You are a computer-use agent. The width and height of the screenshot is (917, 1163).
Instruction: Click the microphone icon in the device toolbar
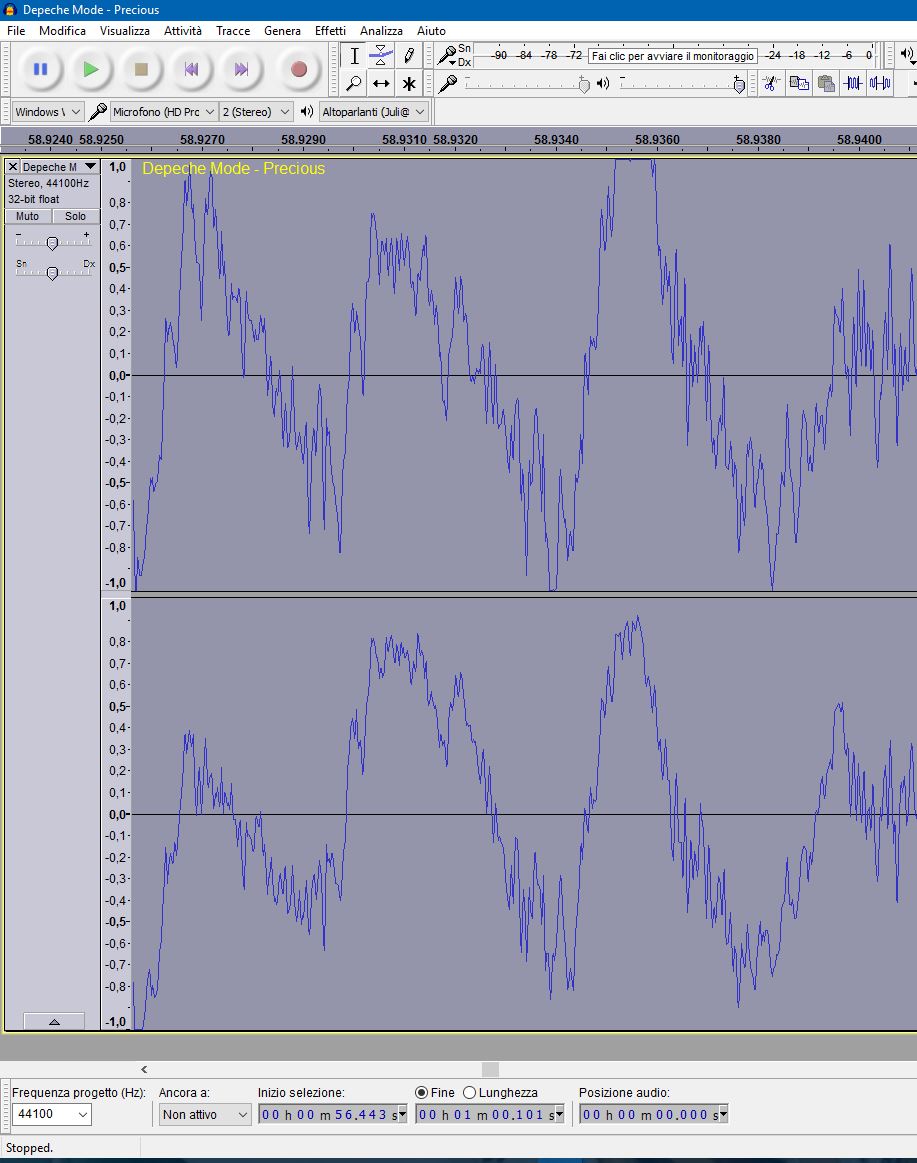tap(97, 112)
